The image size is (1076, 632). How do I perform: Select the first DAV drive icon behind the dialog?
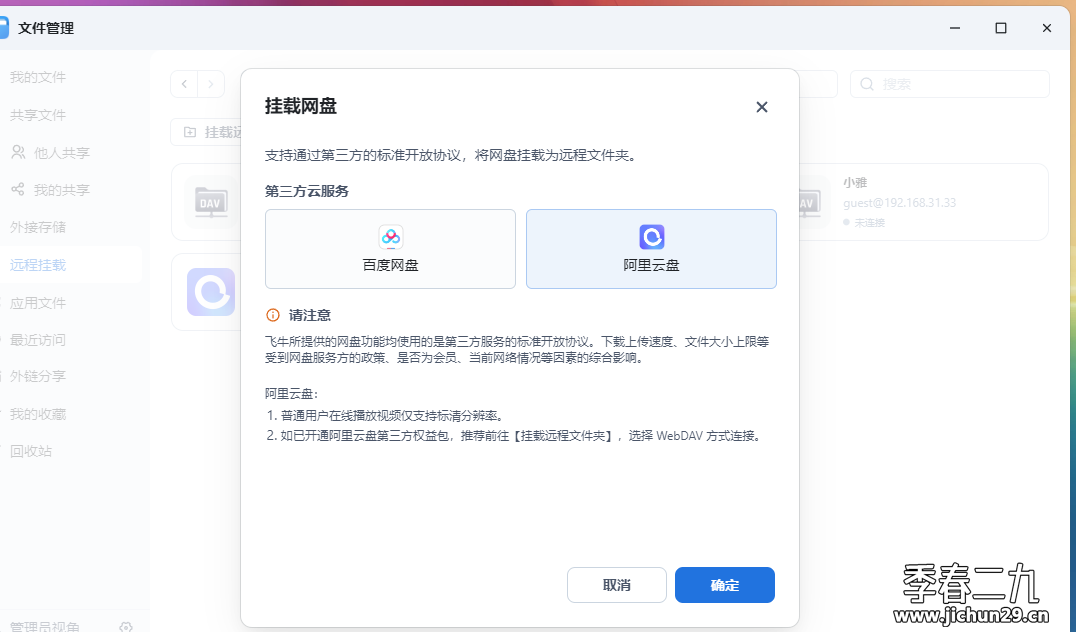click(x=211, y=202)
